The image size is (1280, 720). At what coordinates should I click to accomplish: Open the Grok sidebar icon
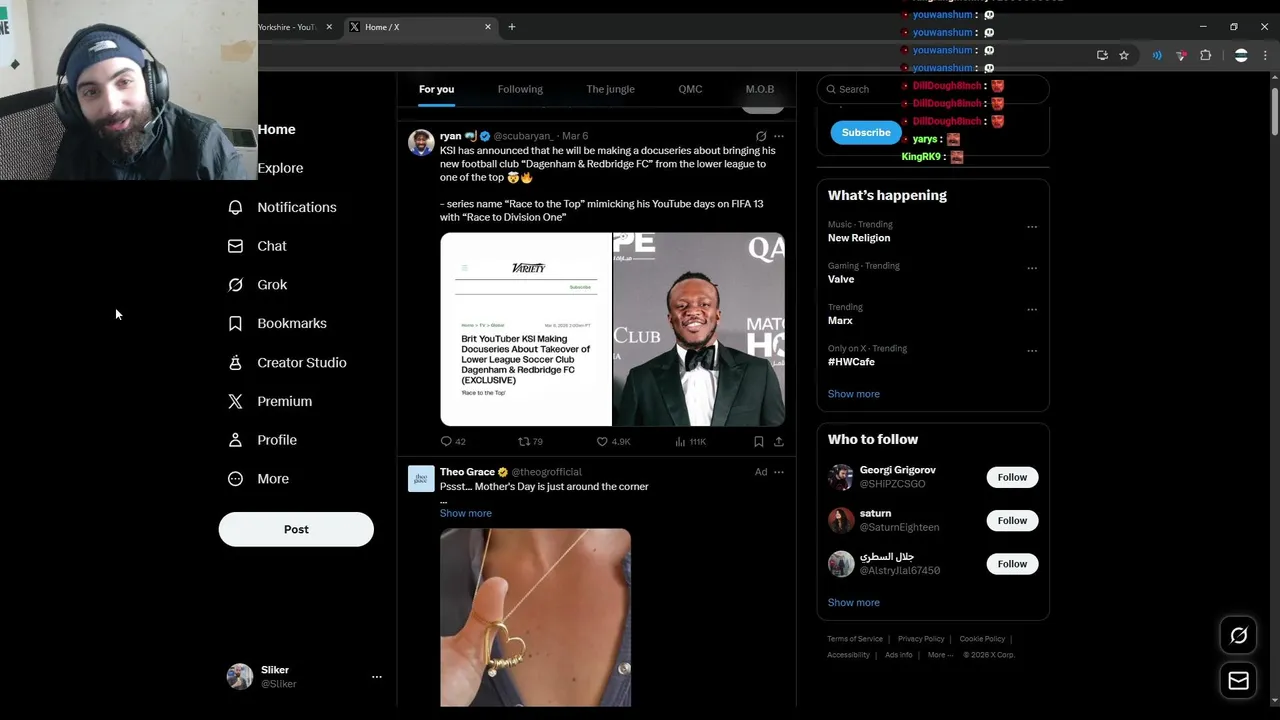(235, 285)
